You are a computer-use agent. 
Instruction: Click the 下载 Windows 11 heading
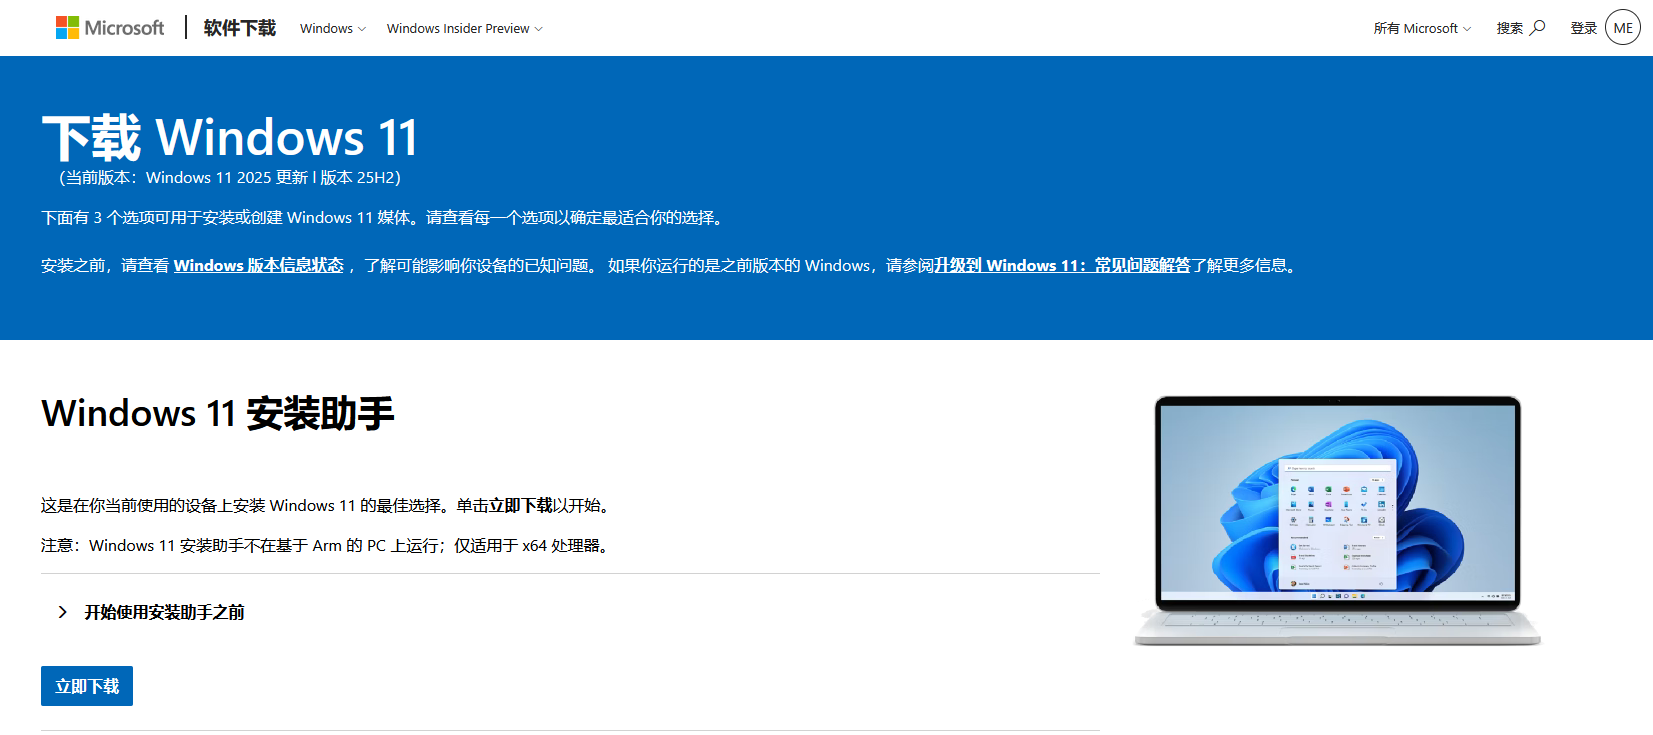pyautogui.click(x=230, y=138)
